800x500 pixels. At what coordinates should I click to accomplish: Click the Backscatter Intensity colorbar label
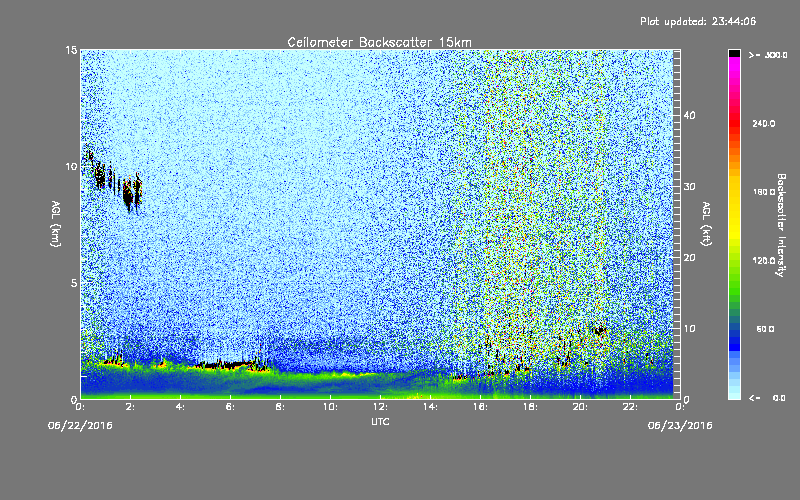781,225
